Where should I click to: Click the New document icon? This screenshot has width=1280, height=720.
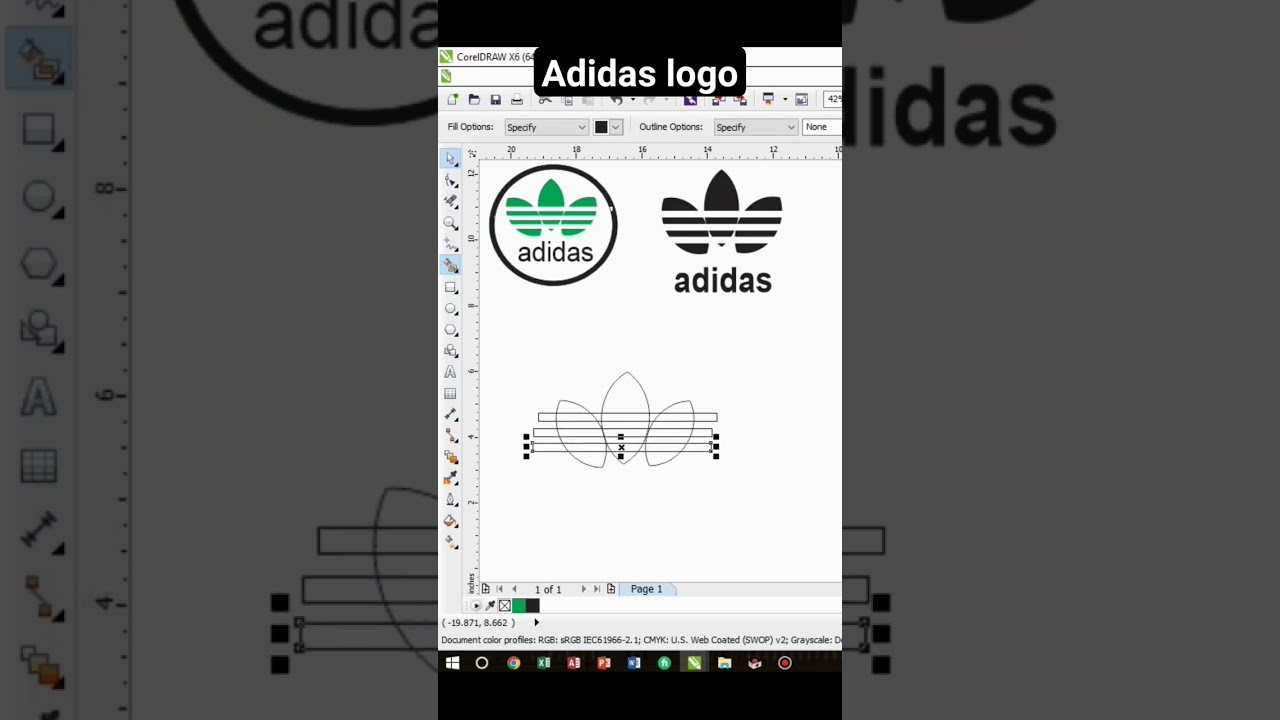pos(452,99)
